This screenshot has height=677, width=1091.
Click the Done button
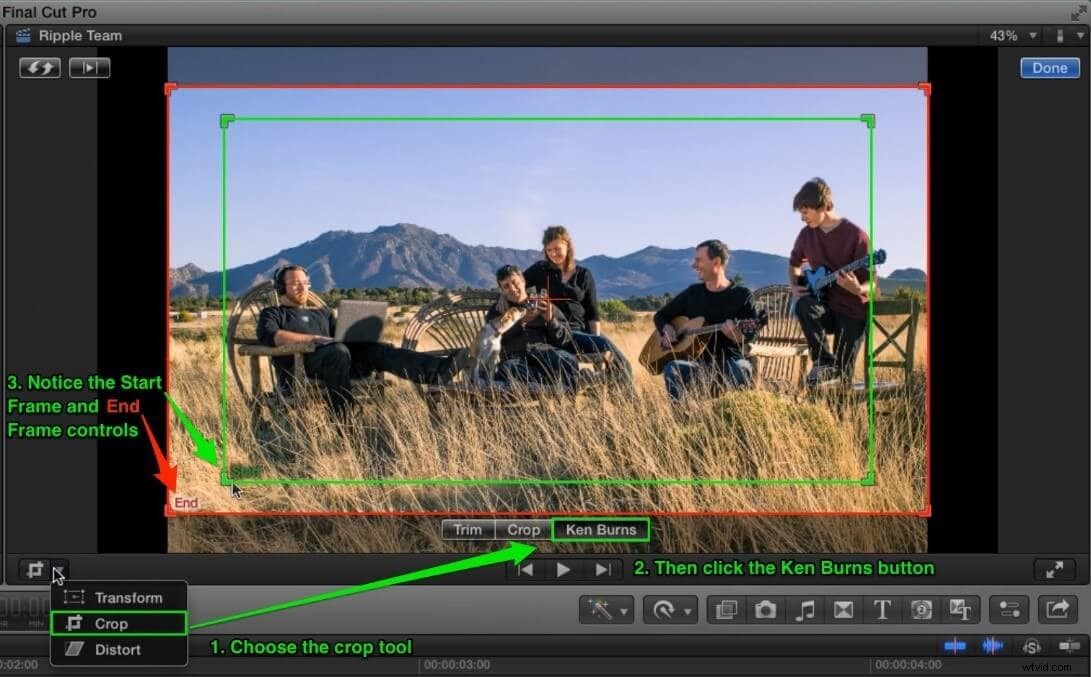click(x=1049, y=68)
